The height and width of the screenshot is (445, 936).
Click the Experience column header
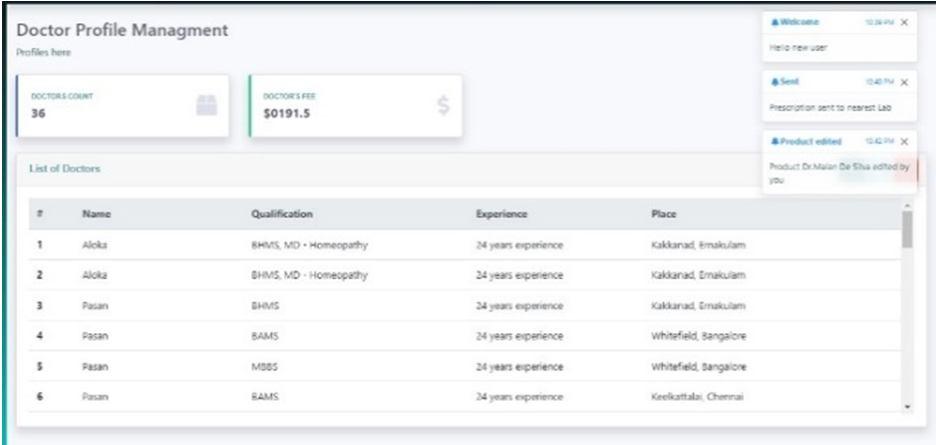502,214
